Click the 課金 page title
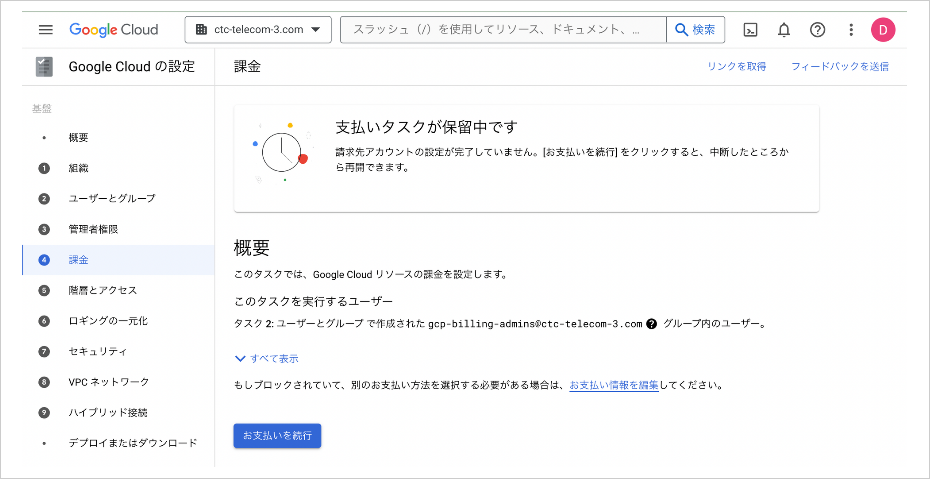The height and width of the screenshot is (479, 930). (247, 66)
